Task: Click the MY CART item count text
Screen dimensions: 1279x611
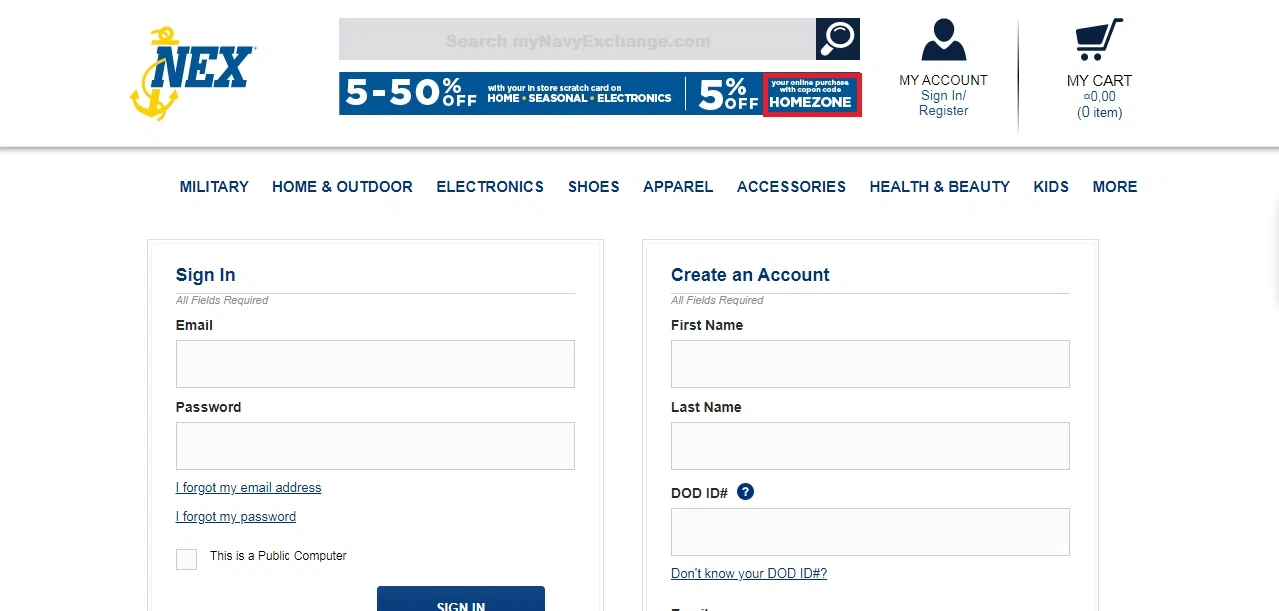Action: pyautogui.click(x=1099, y=113)
